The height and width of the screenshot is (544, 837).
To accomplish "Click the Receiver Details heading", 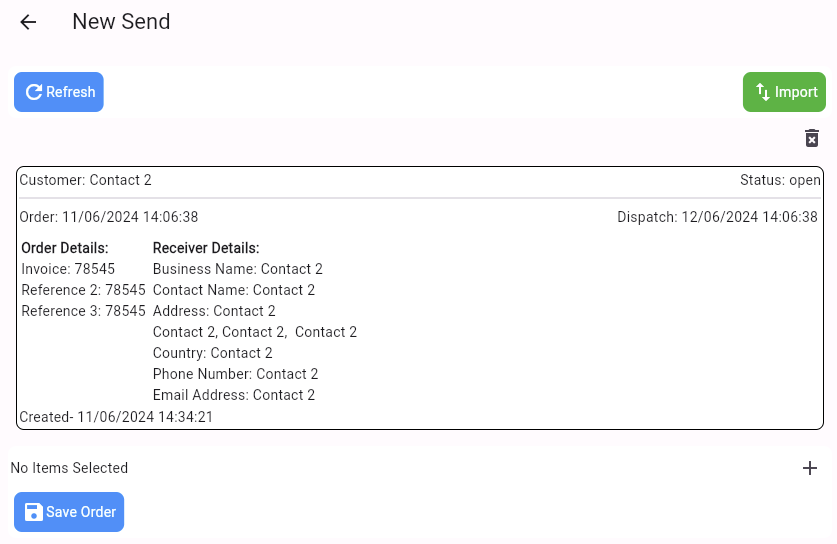I will [206, 248].
